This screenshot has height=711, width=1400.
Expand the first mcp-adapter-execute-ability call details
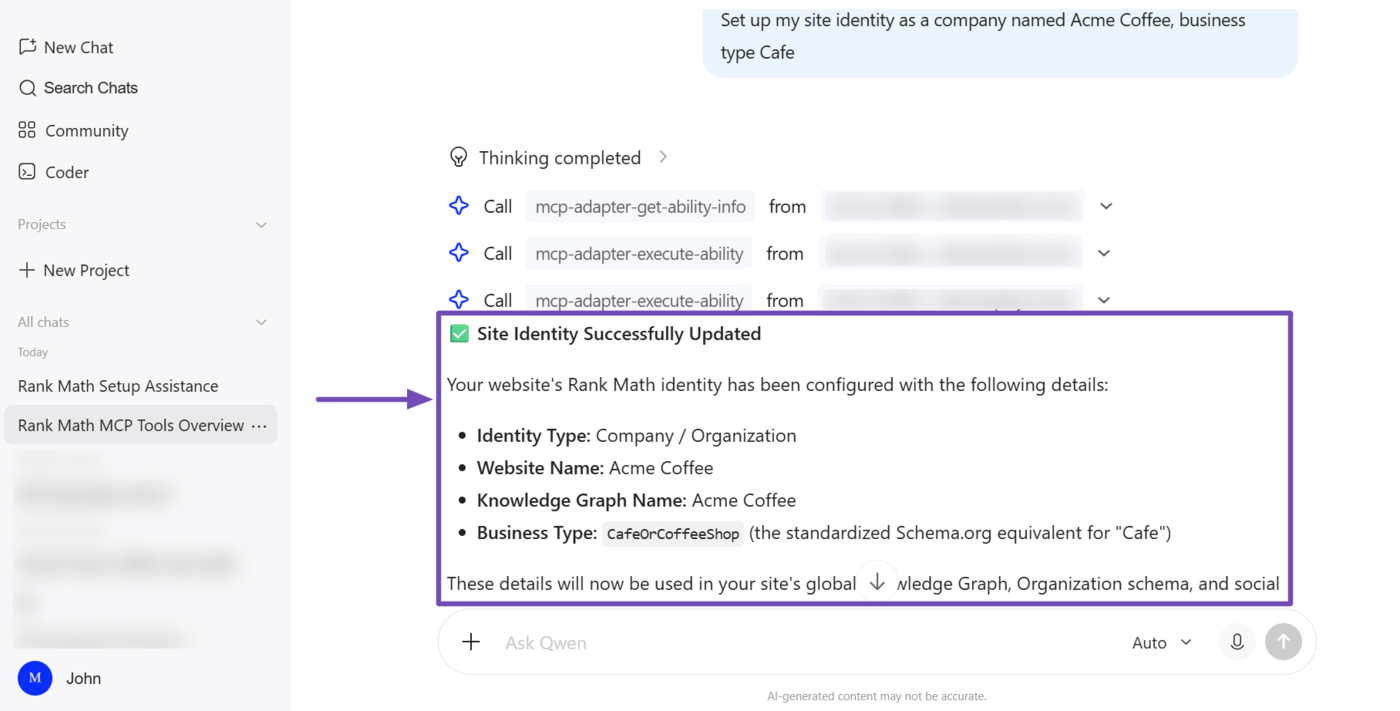click(x=1104, y=253)
